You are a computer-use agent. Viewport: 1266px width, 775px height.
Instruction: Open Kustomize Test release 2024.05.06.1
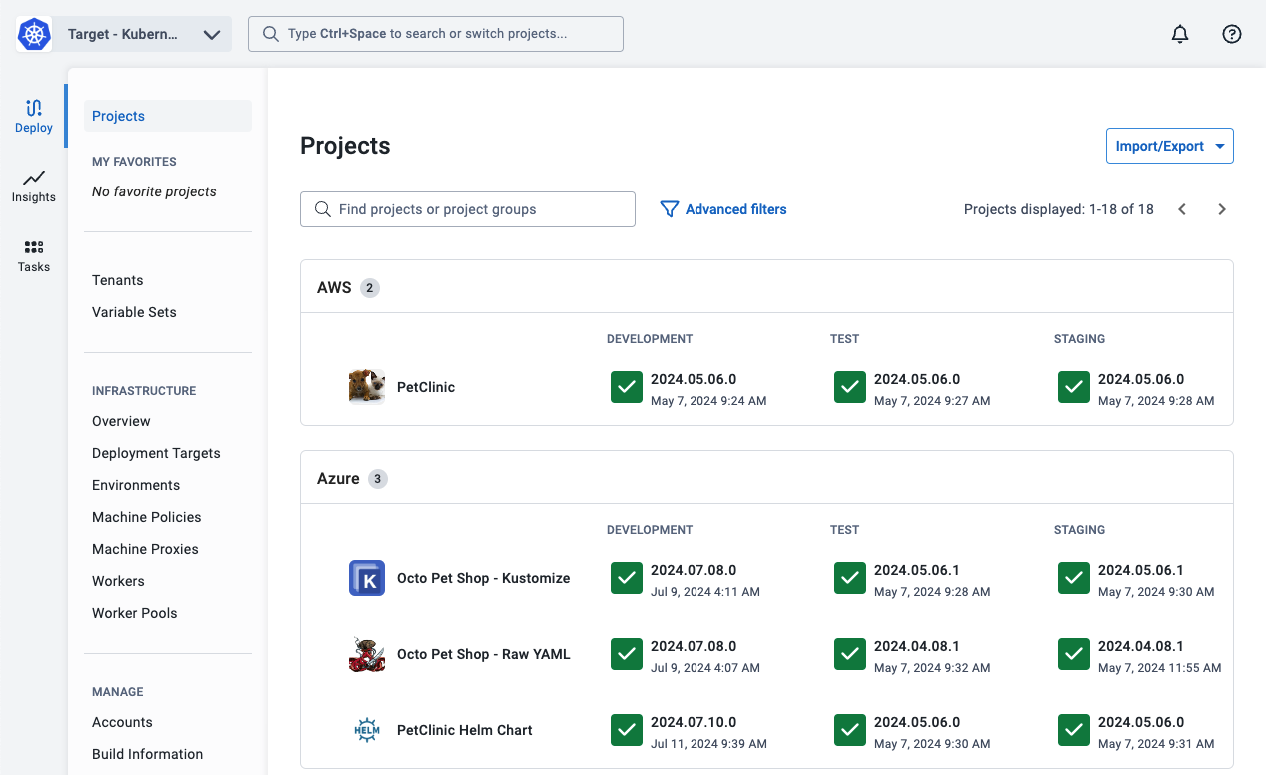917,570
